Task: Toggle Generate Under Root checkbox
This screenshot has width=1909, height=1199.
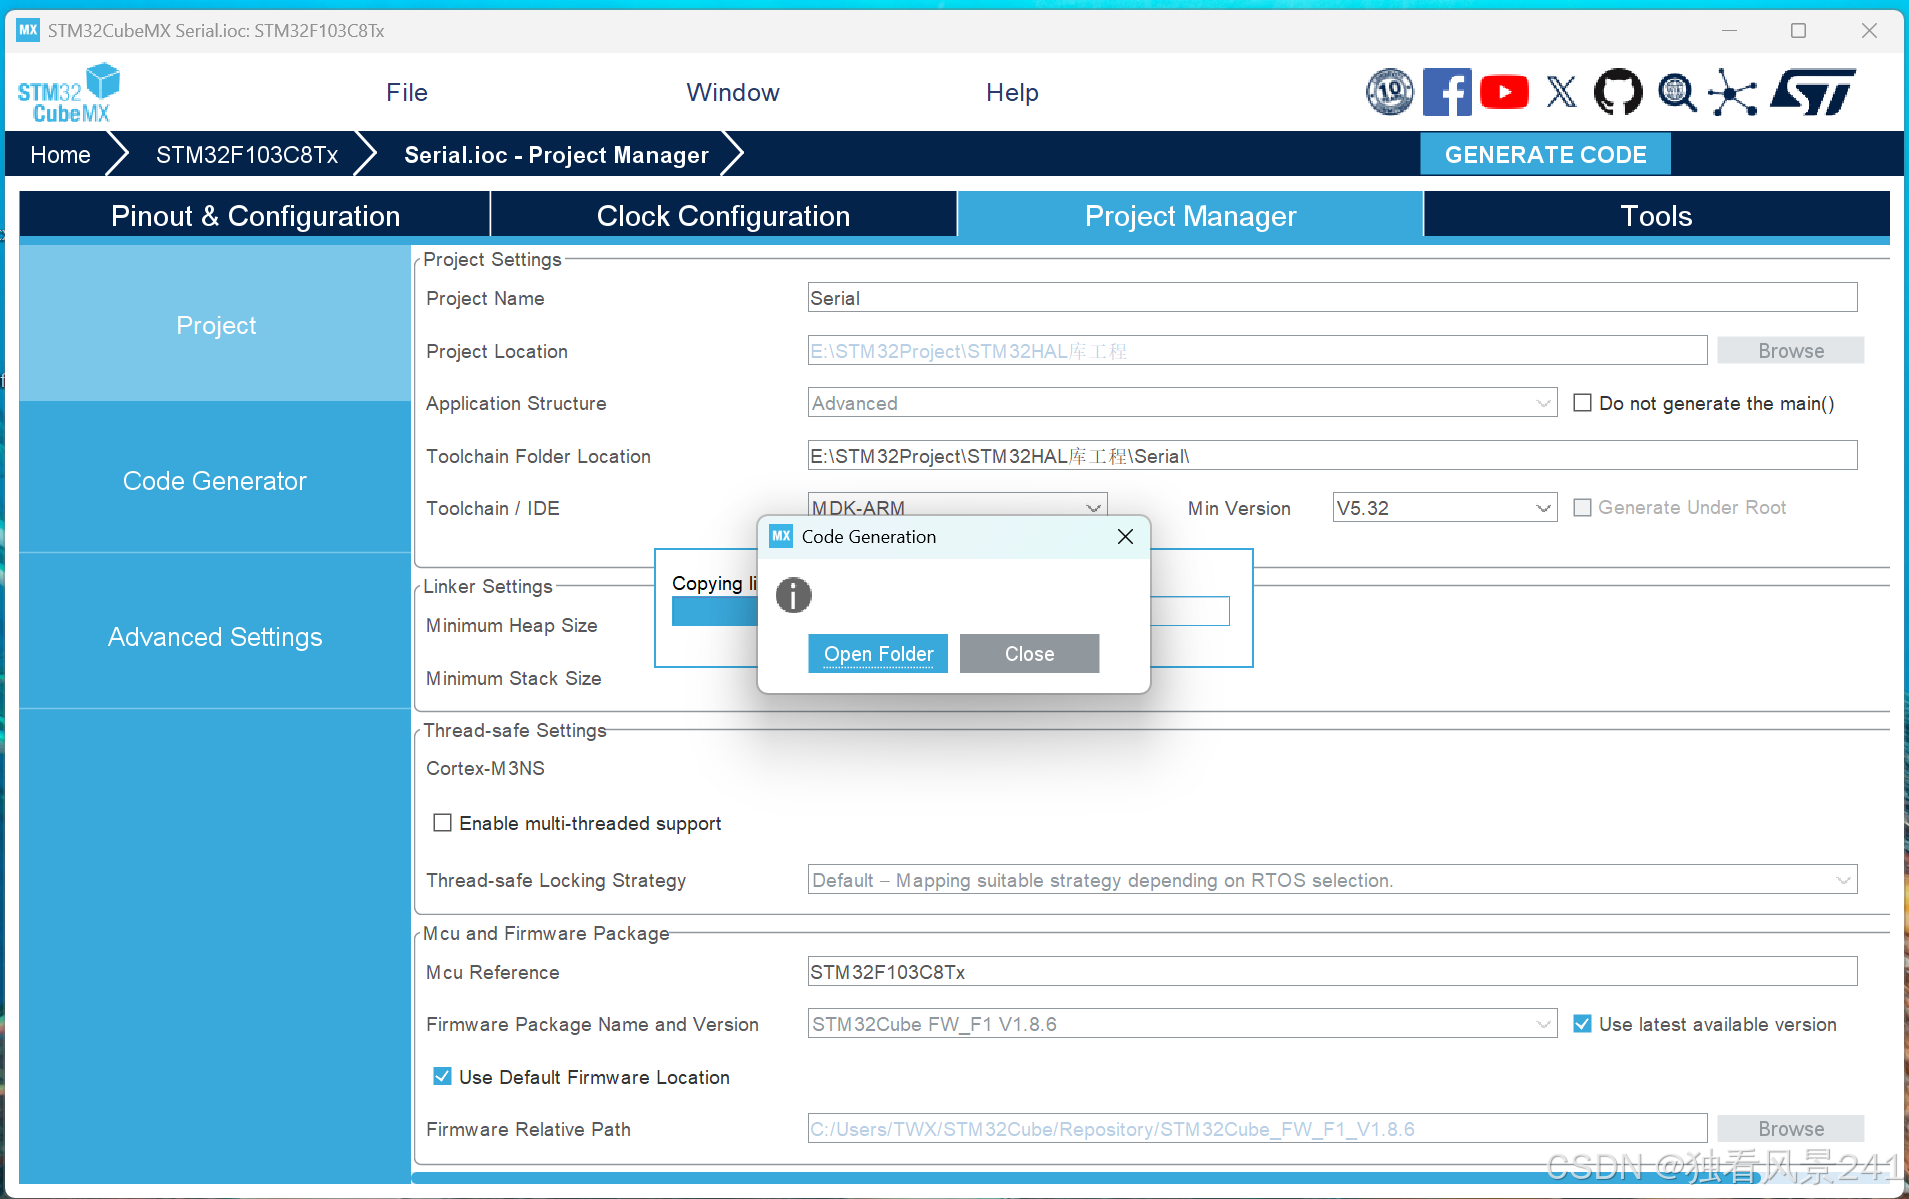Action: pos(1582,507)
